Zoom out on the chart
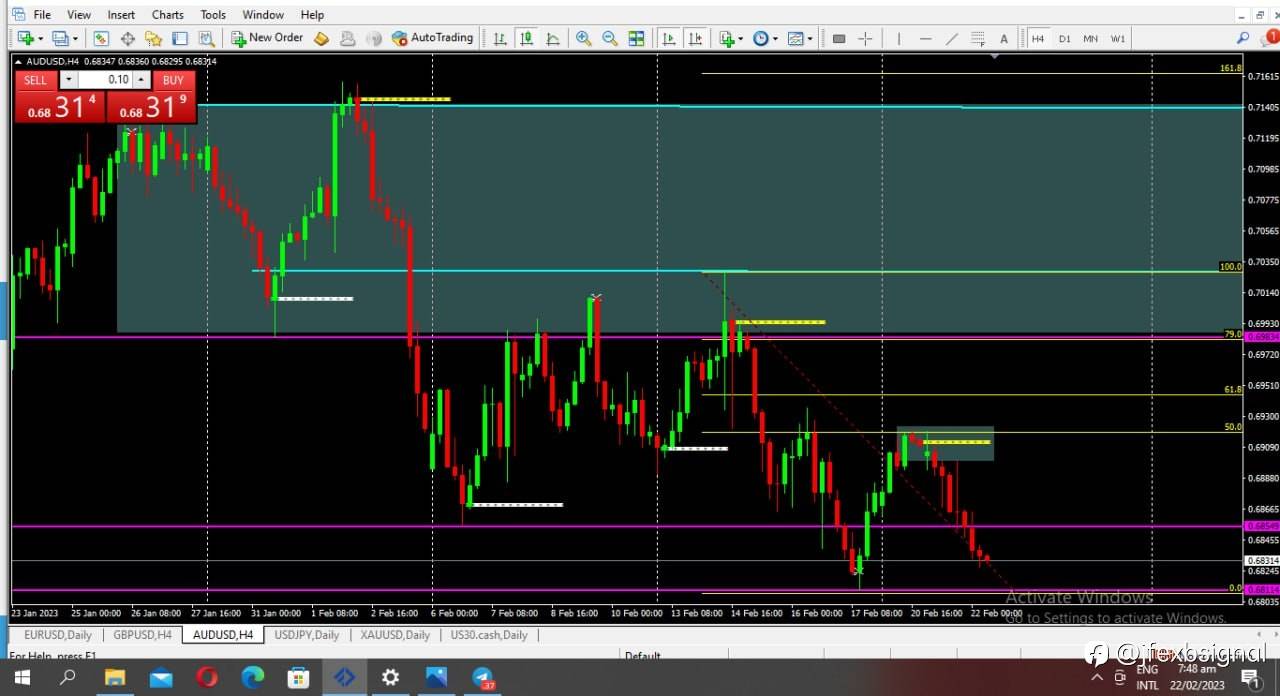This screenshot has height=696, width=1280. tap(609, 38)
